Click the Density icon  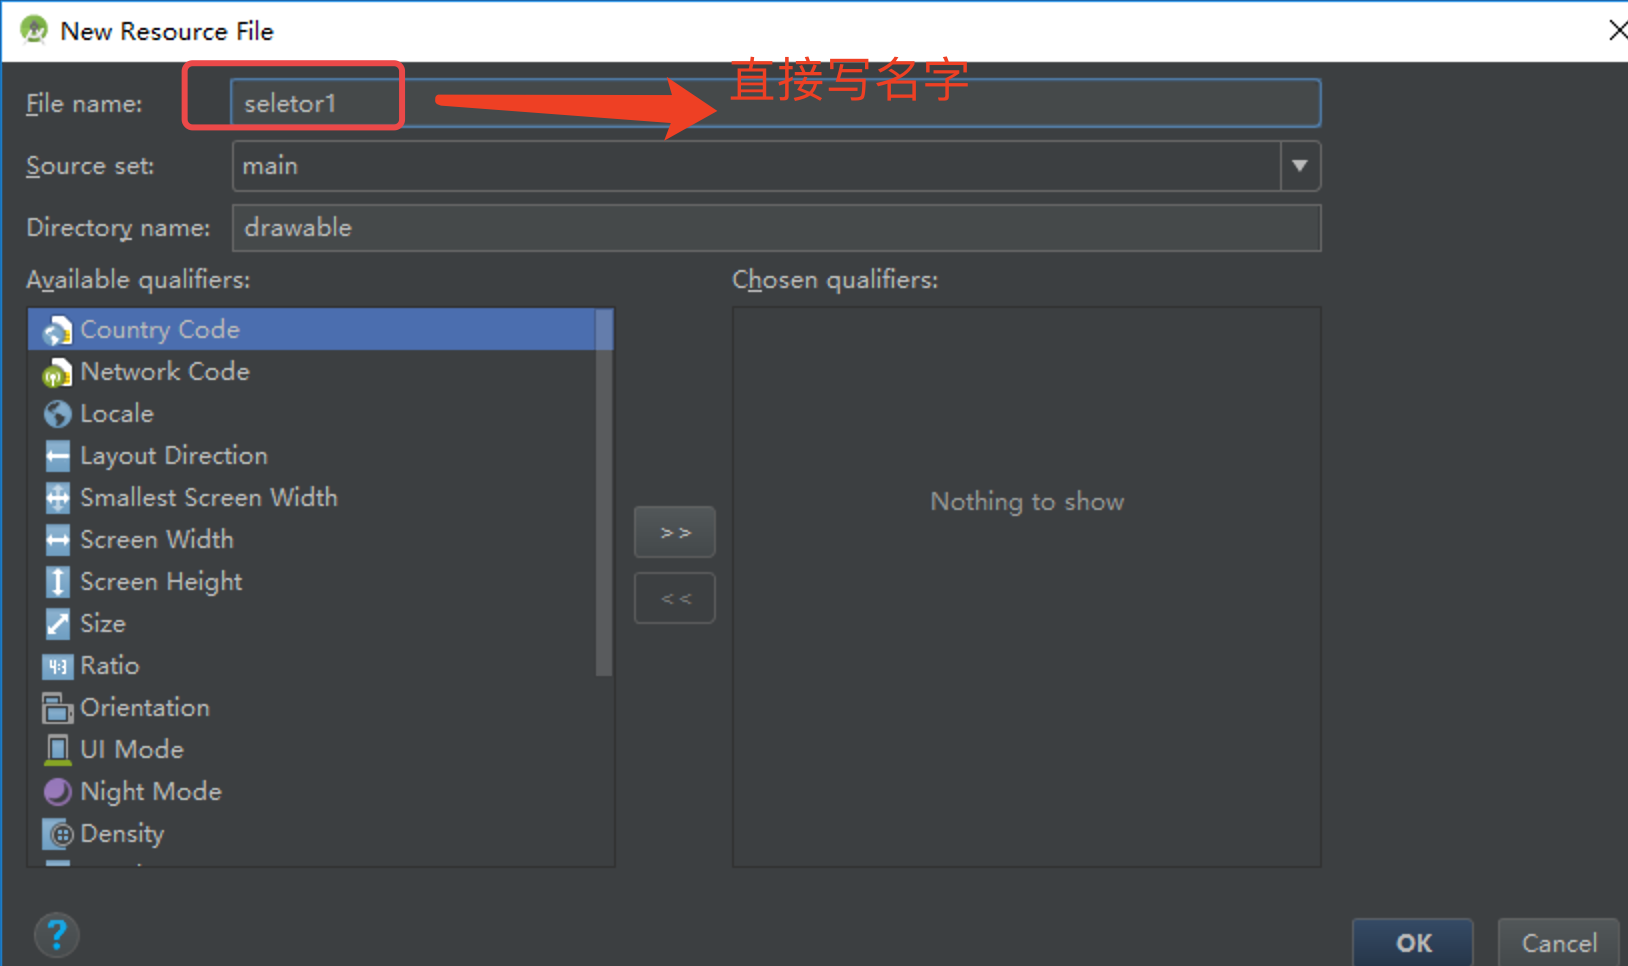click(x=57, y=833)
